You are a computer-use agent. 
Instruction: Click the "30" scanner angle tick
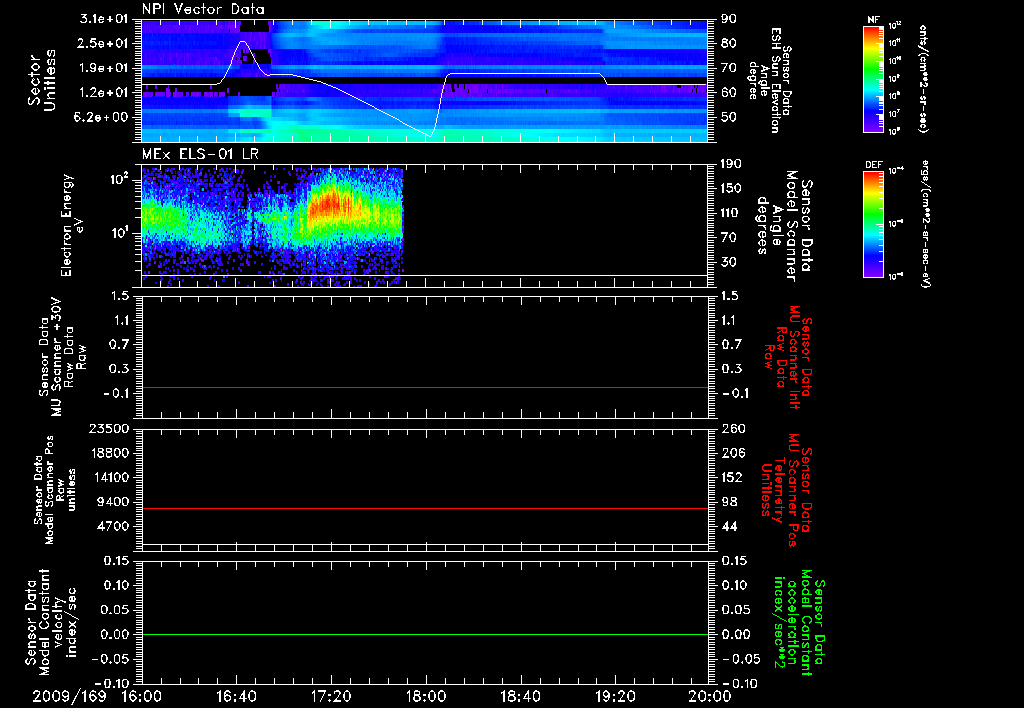[729, 262]
